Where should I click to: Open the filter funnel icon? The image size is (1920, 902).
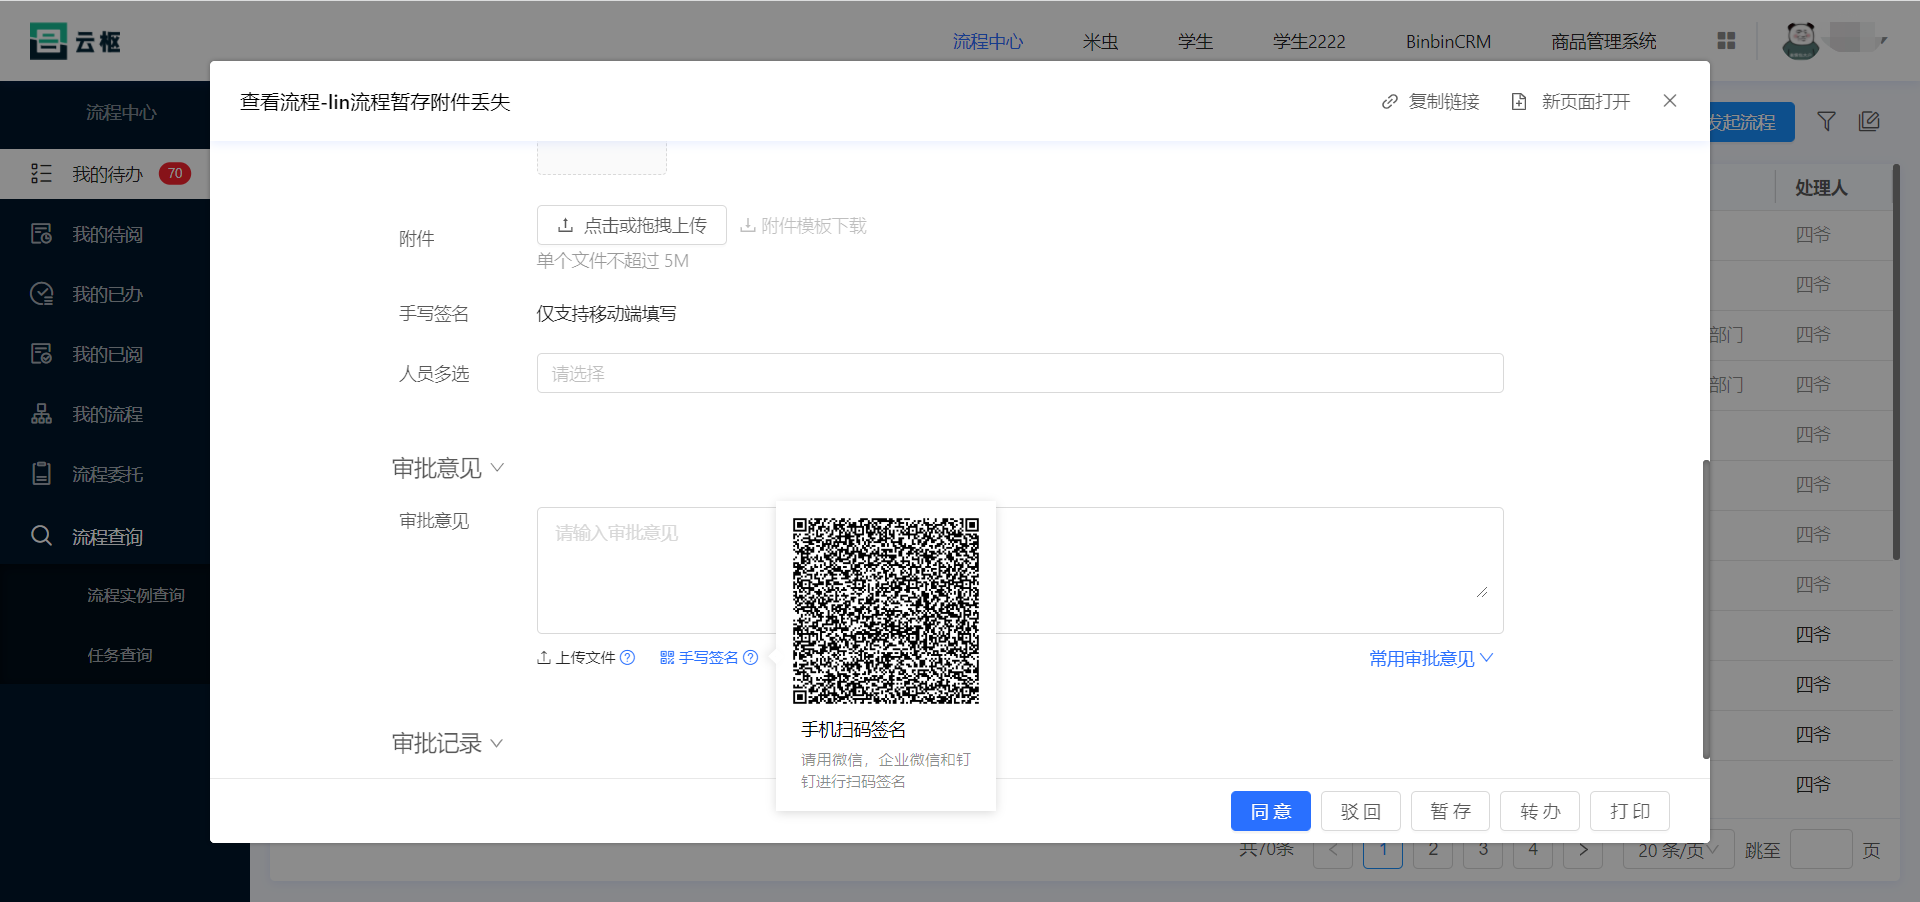(1826, 121)
